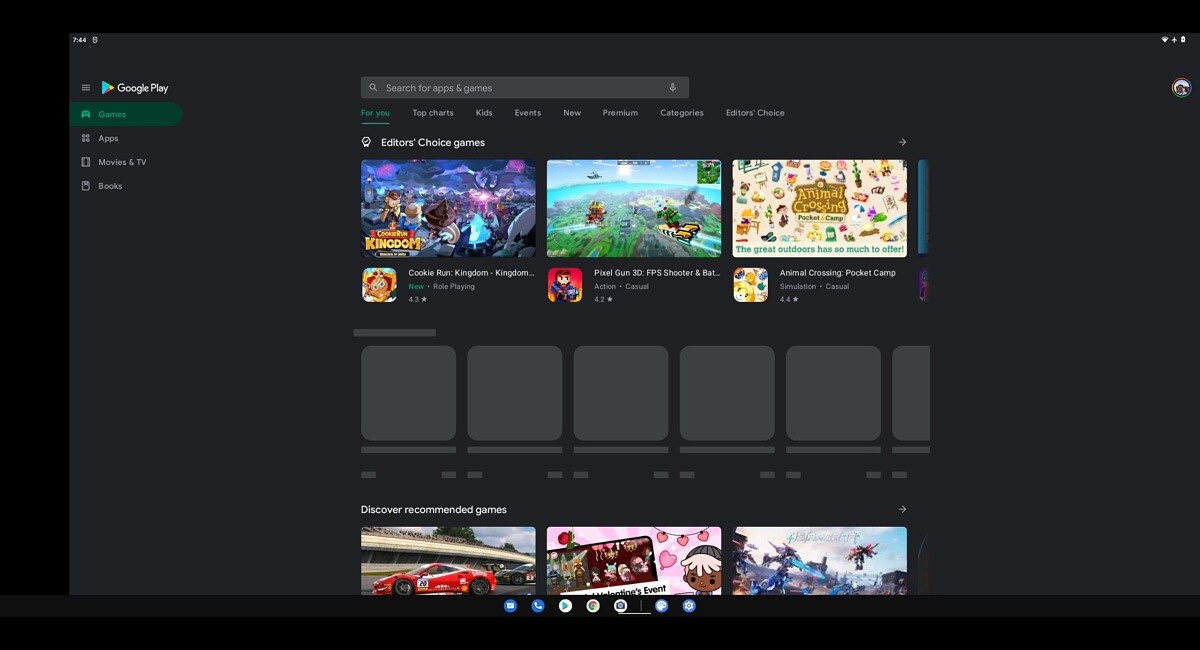The width and height of the screenshot is (1200, 650).
Task: Open the navigation menu hamburger
Action: tap(85, 87)
